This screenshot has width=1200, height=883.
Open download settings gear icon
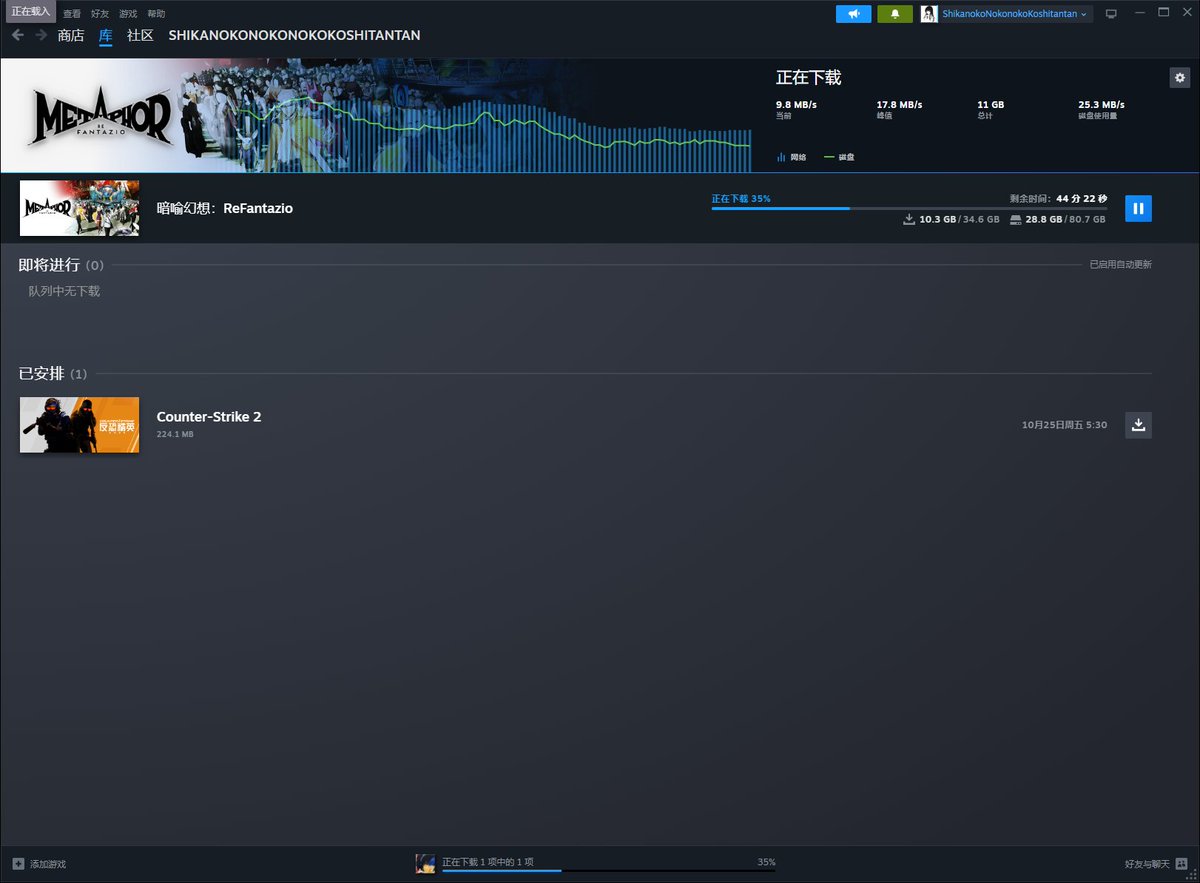1180,78
